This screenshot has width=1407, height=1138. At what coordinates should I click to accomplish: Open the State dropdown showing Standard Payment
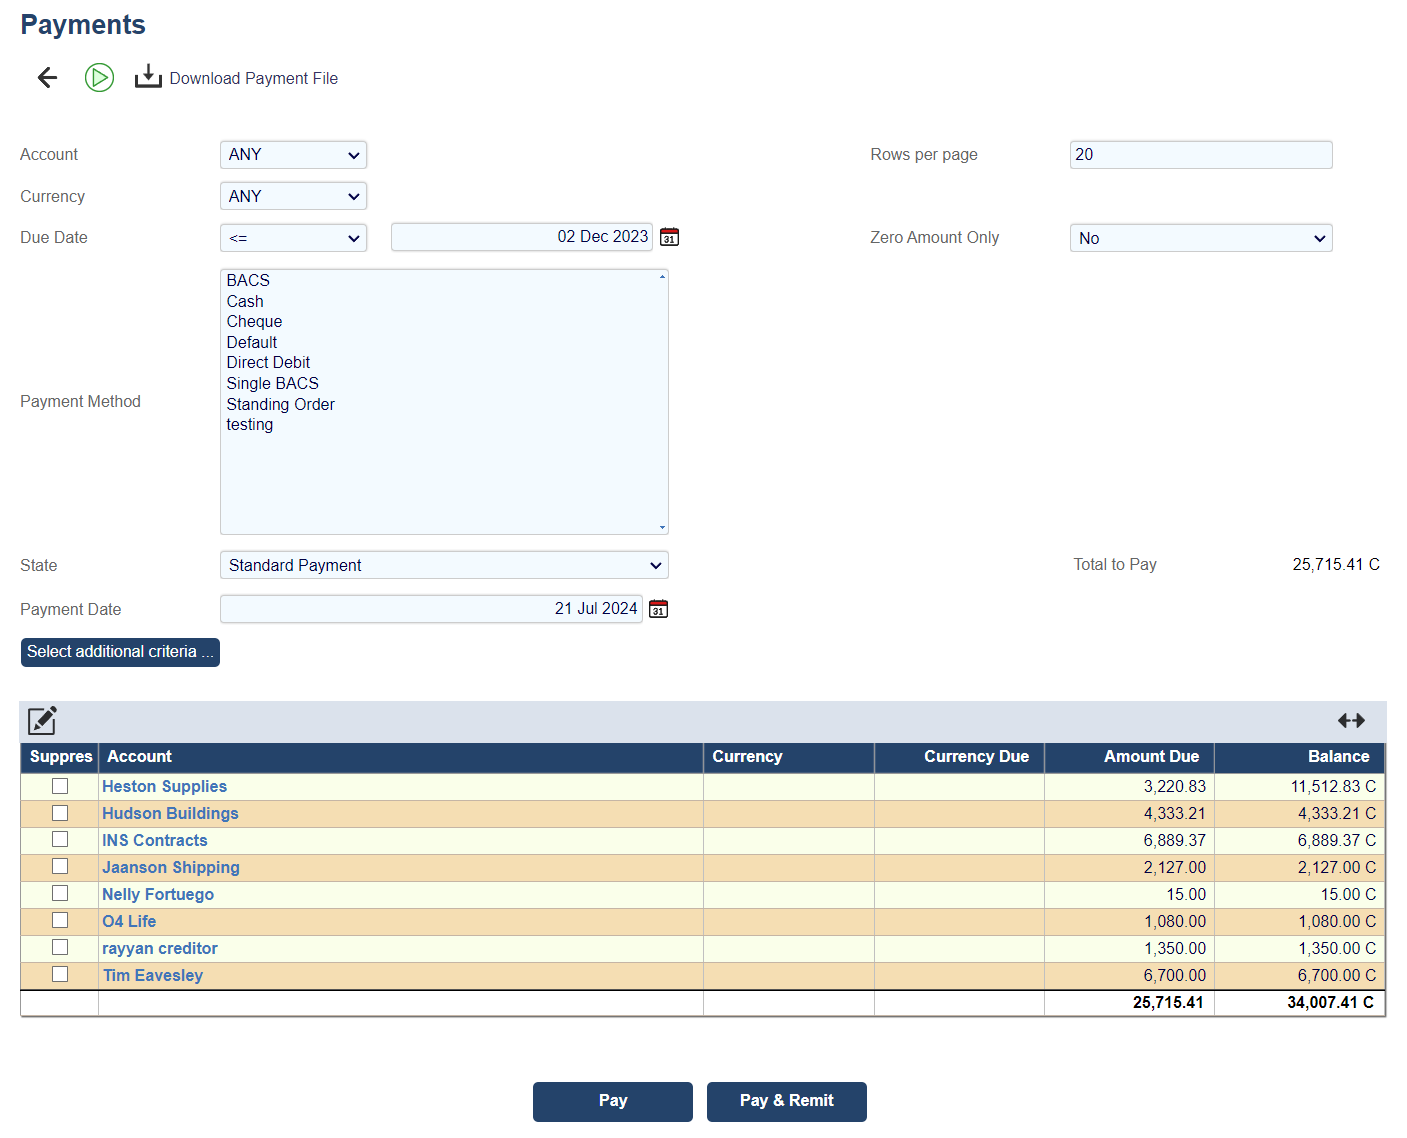click(444, 565)
